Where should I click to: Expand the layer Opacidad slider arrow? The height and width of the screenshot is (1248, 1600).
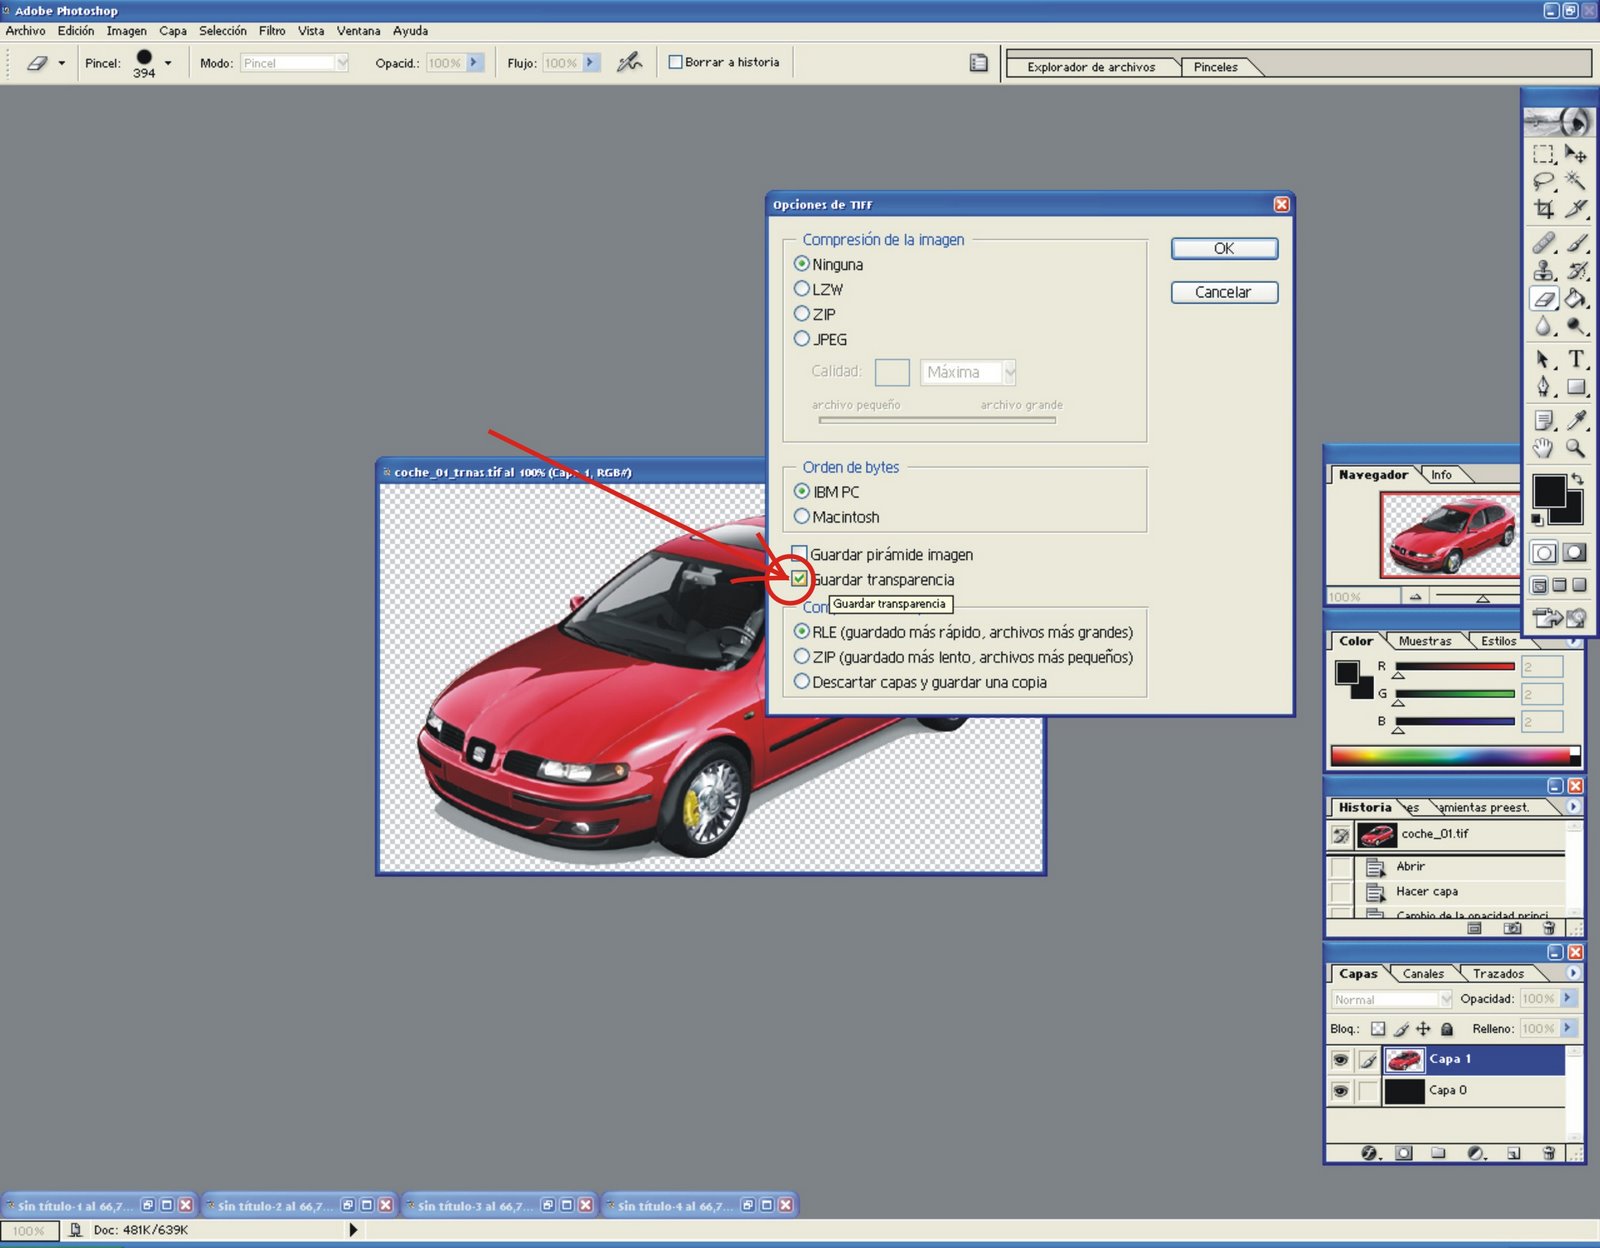[1568, 998]
